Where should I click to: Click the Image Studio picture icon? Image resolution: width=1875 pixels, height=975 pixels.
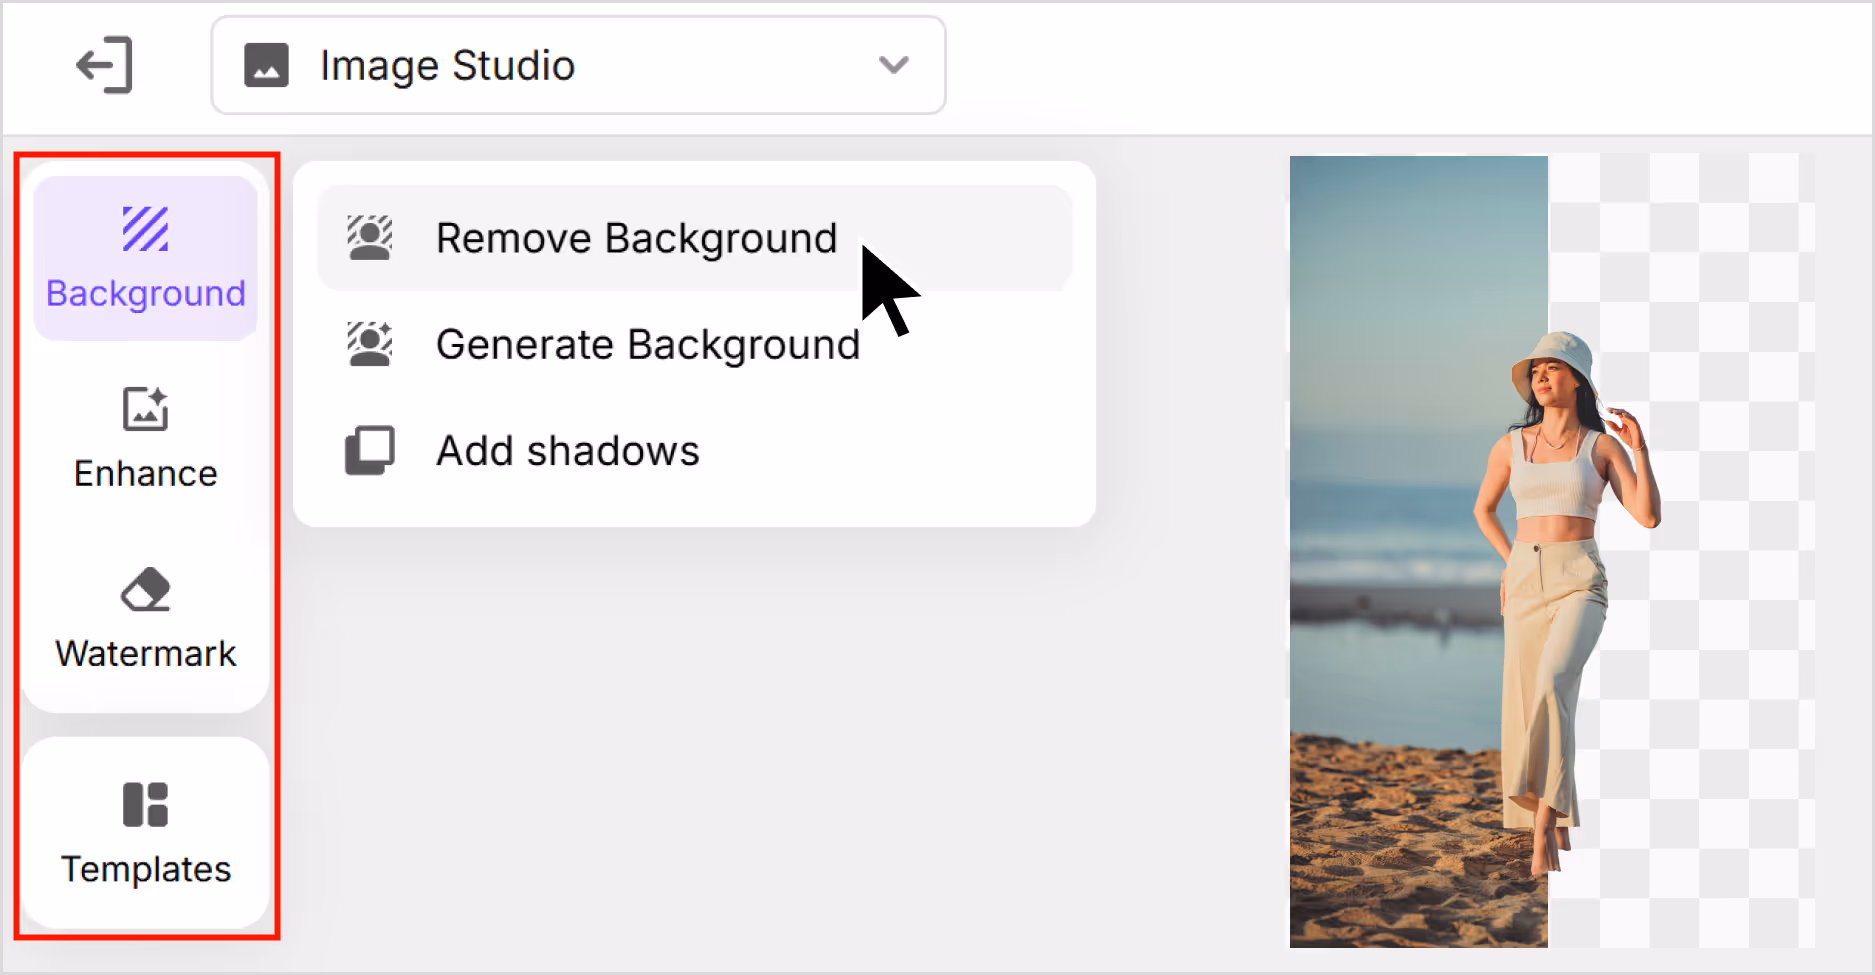[266, 66]
